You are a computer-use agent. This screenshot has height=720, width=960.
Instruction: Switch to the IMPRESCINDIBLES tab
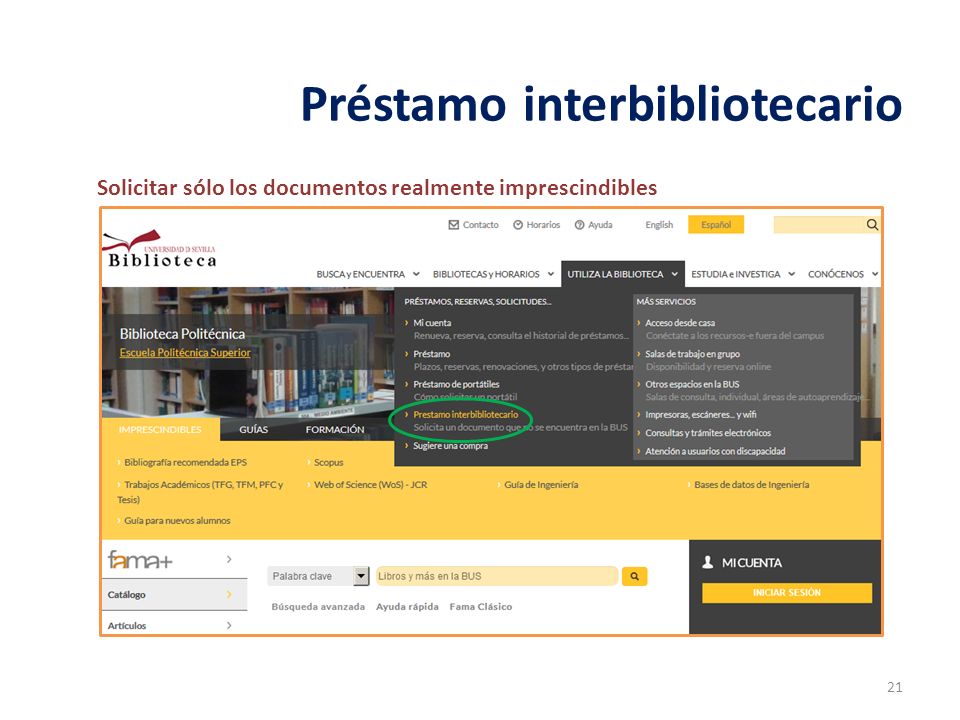[x=160, y=430]
